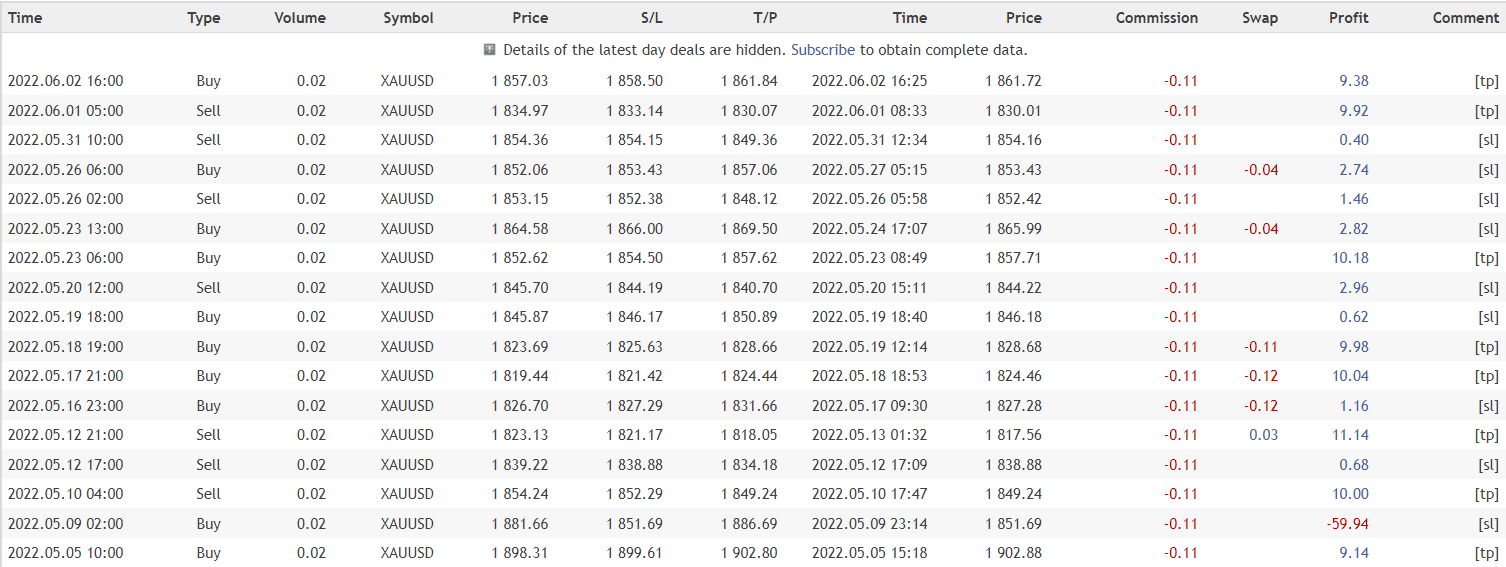Select open time 2022.05.19 18:00
This screenshot has width=1506, height=567.
66,317
